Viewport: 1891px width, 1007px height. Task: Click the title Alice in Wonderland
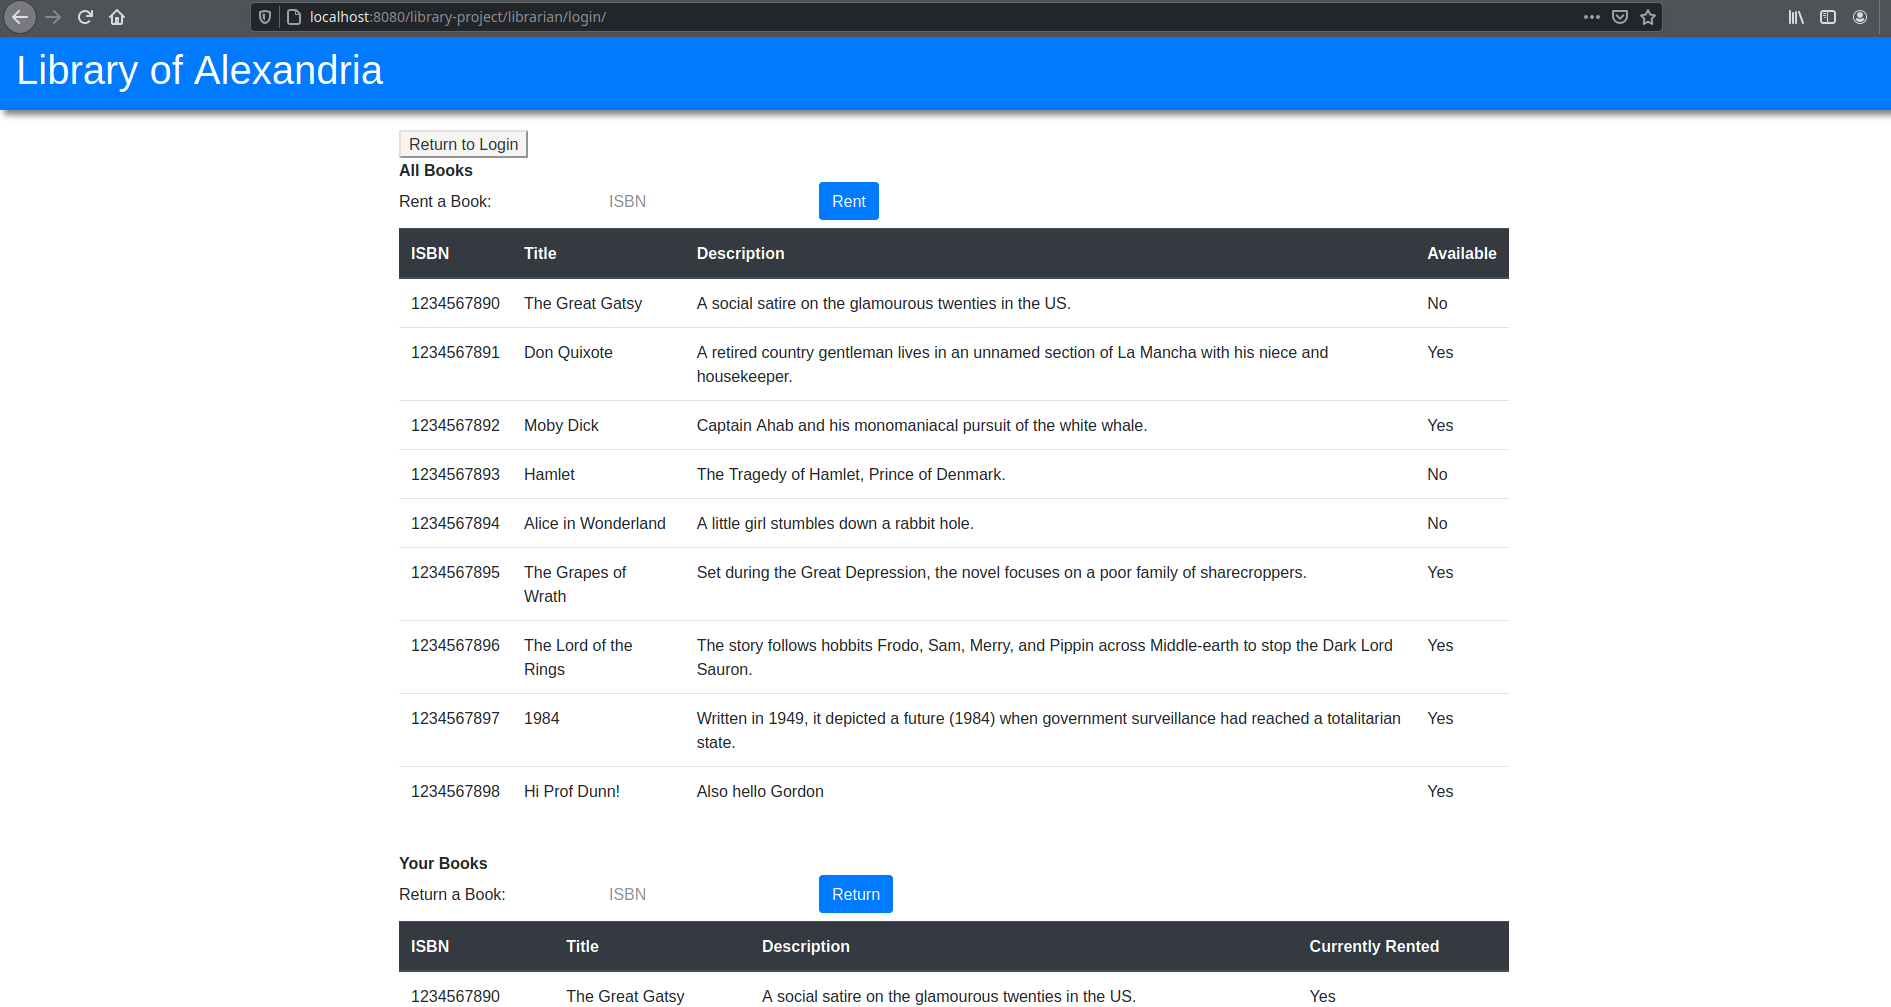595,524
